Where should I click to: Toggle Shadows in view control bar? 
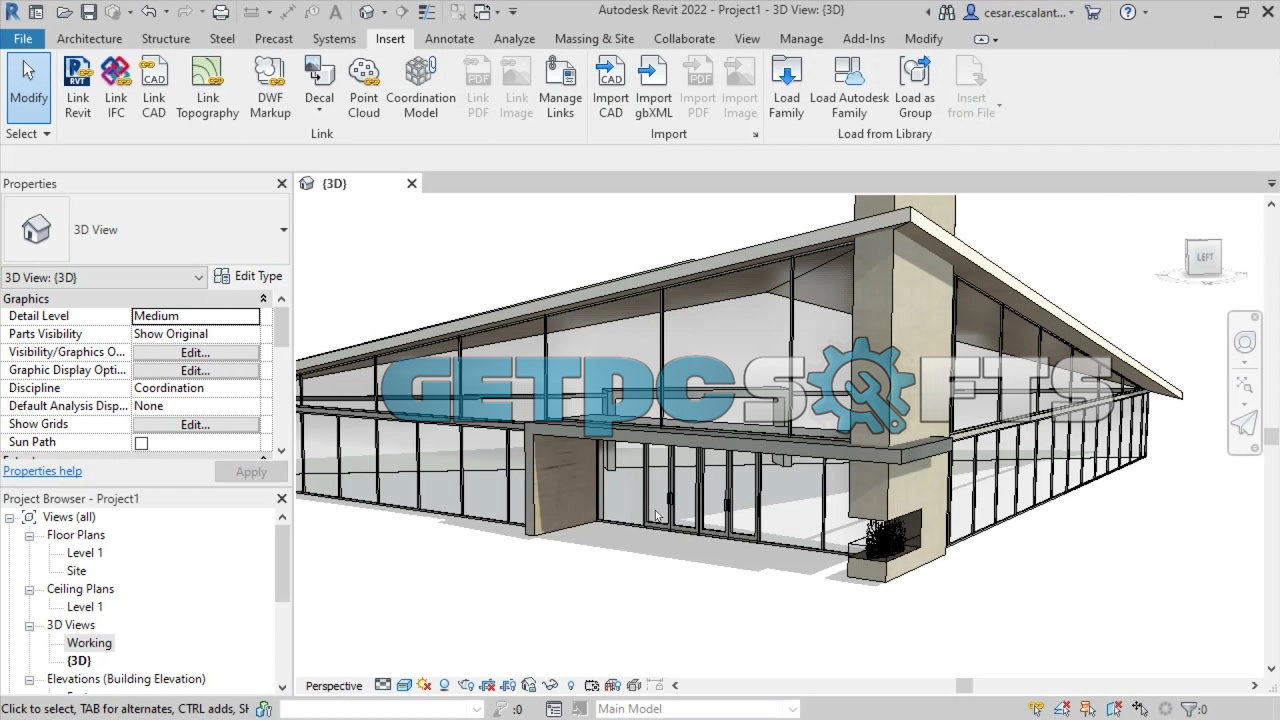[444, 685]
